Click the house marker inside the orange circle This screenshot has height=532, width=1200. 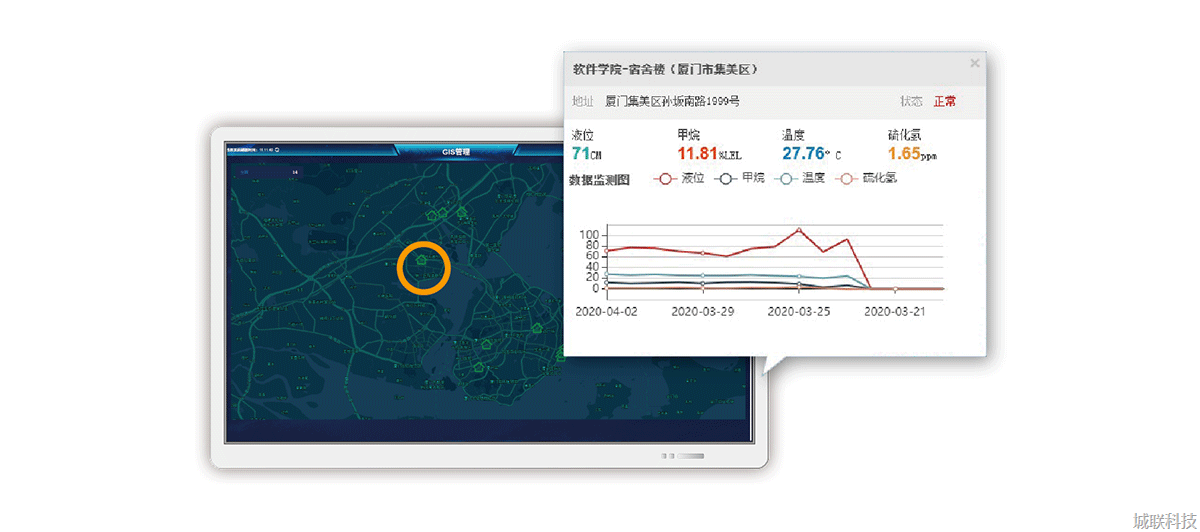tap(423, 260)
